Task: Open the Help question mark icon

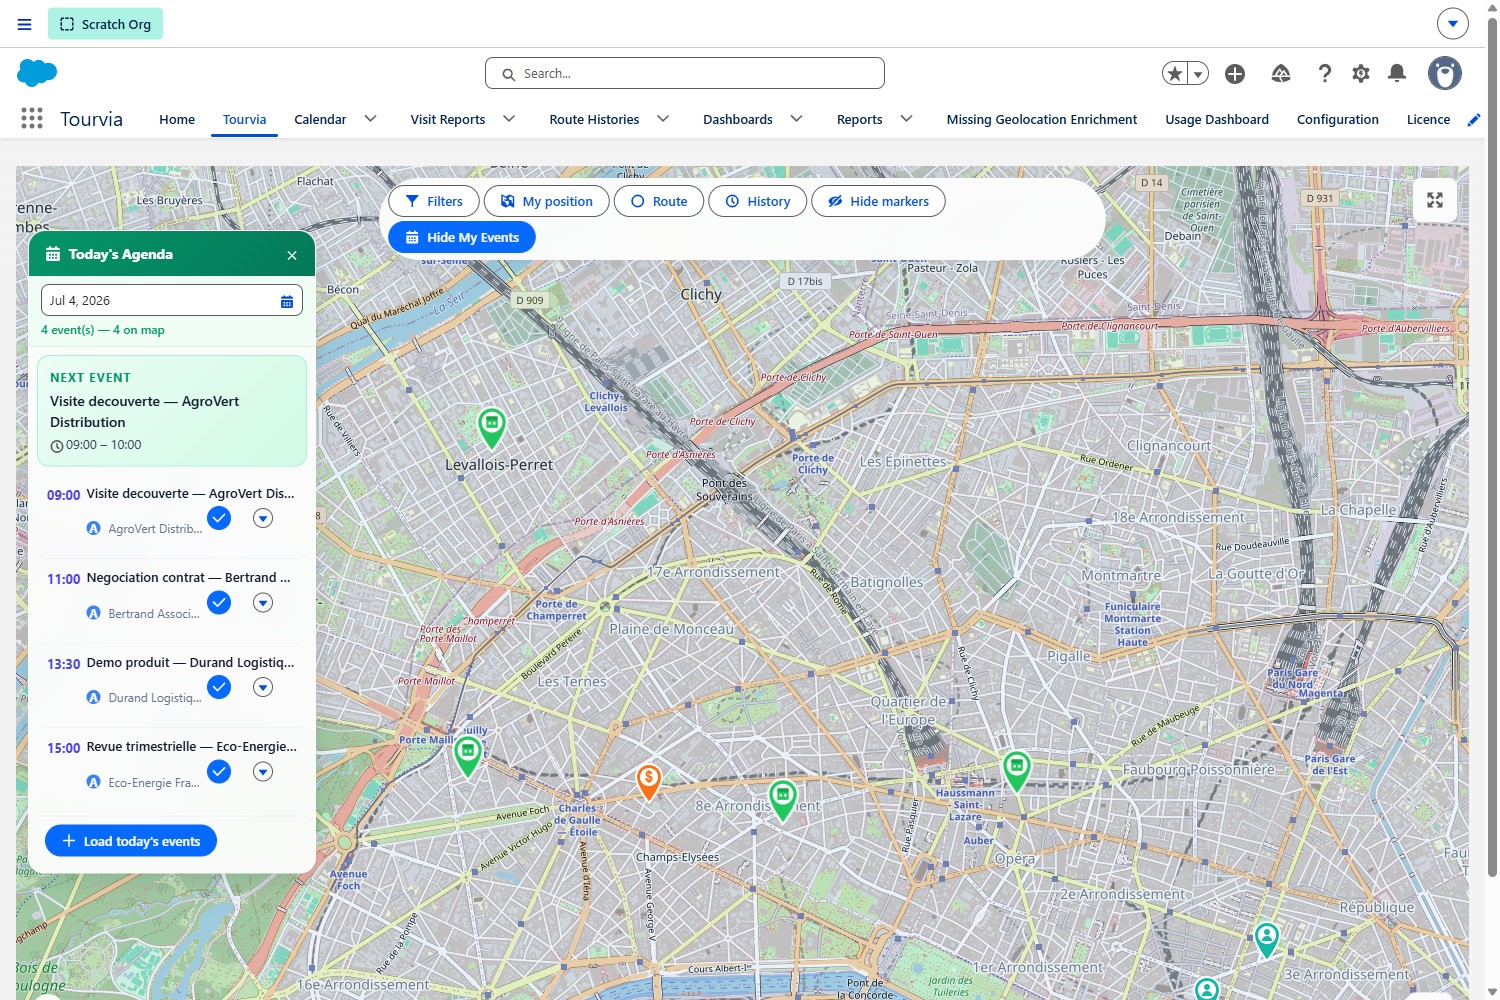Action: [1325, 73]
